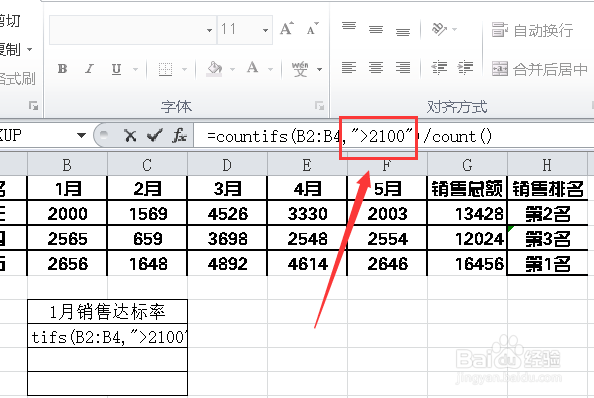Open text orientation options
The image size is (594, 398).
(x=440, y=29)
